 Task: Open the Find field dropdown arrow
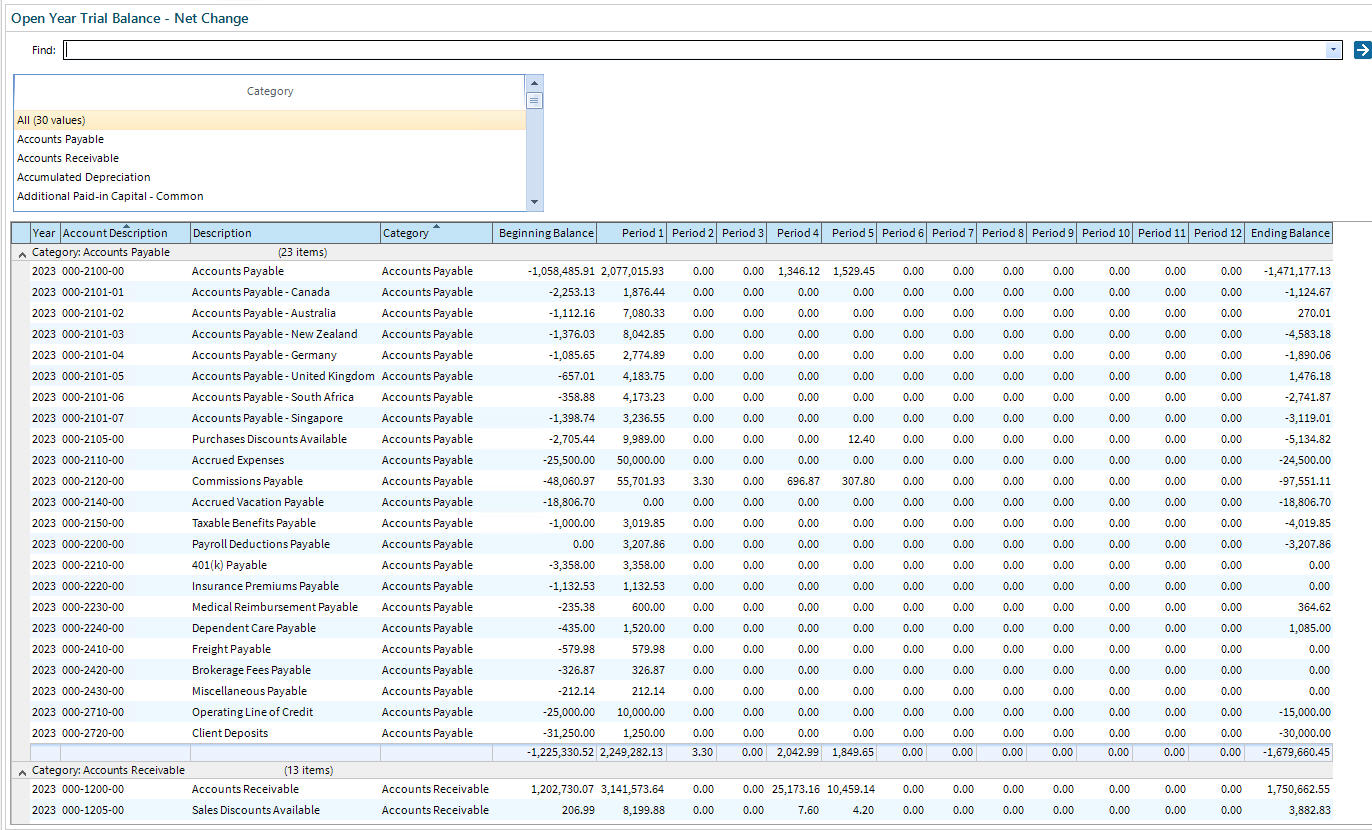pos(1333,50)
